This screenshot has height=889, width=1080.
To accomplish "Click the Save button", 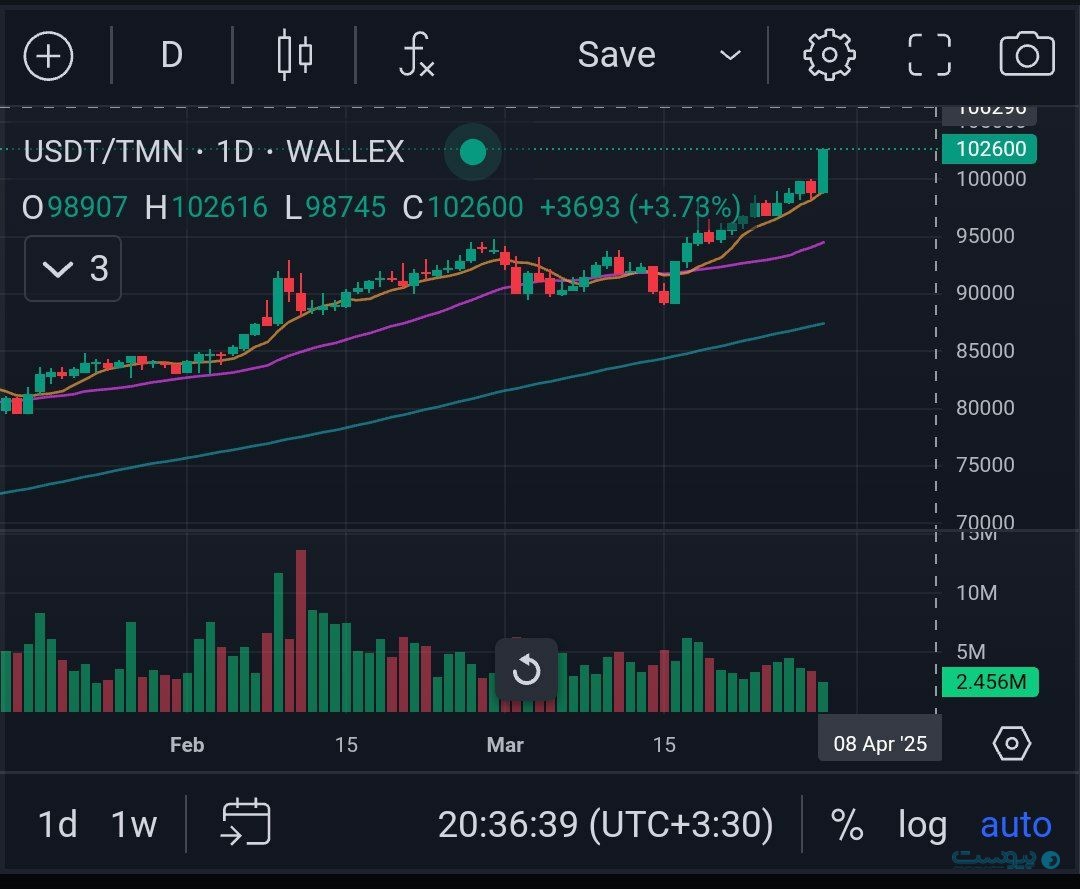I will tap(616, 54).
